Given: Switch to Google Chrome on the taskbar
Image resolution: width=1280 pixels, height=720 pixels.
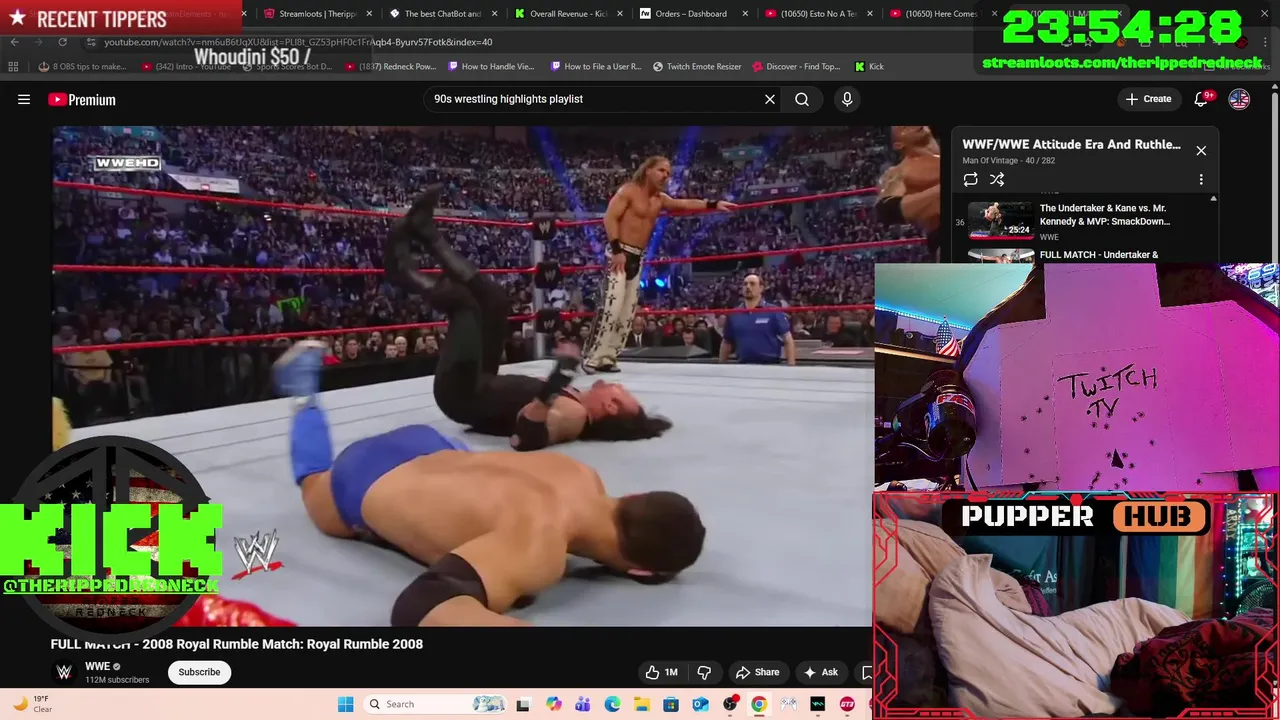Looking at the screenshot, I should [759, 704].
